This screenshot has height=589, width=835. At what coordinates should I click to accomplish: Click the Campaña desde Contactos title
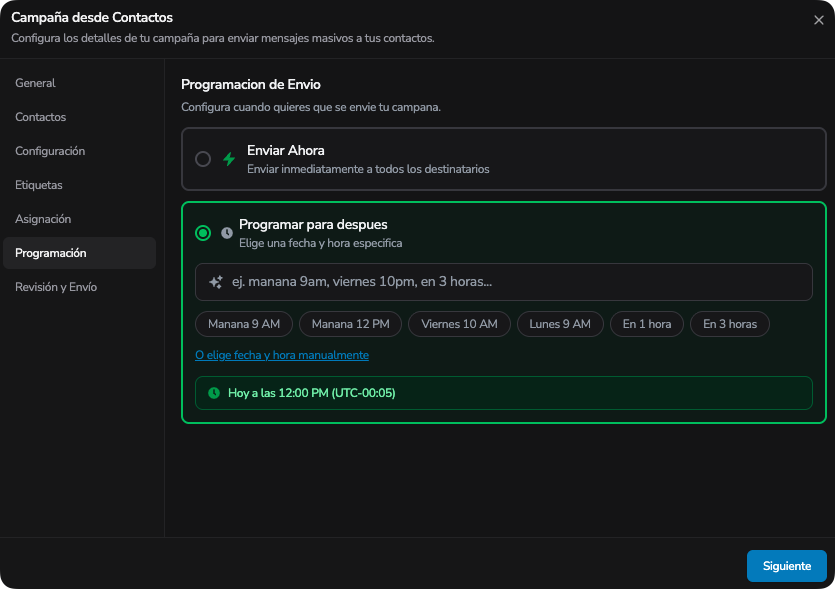tap(92, 18)
